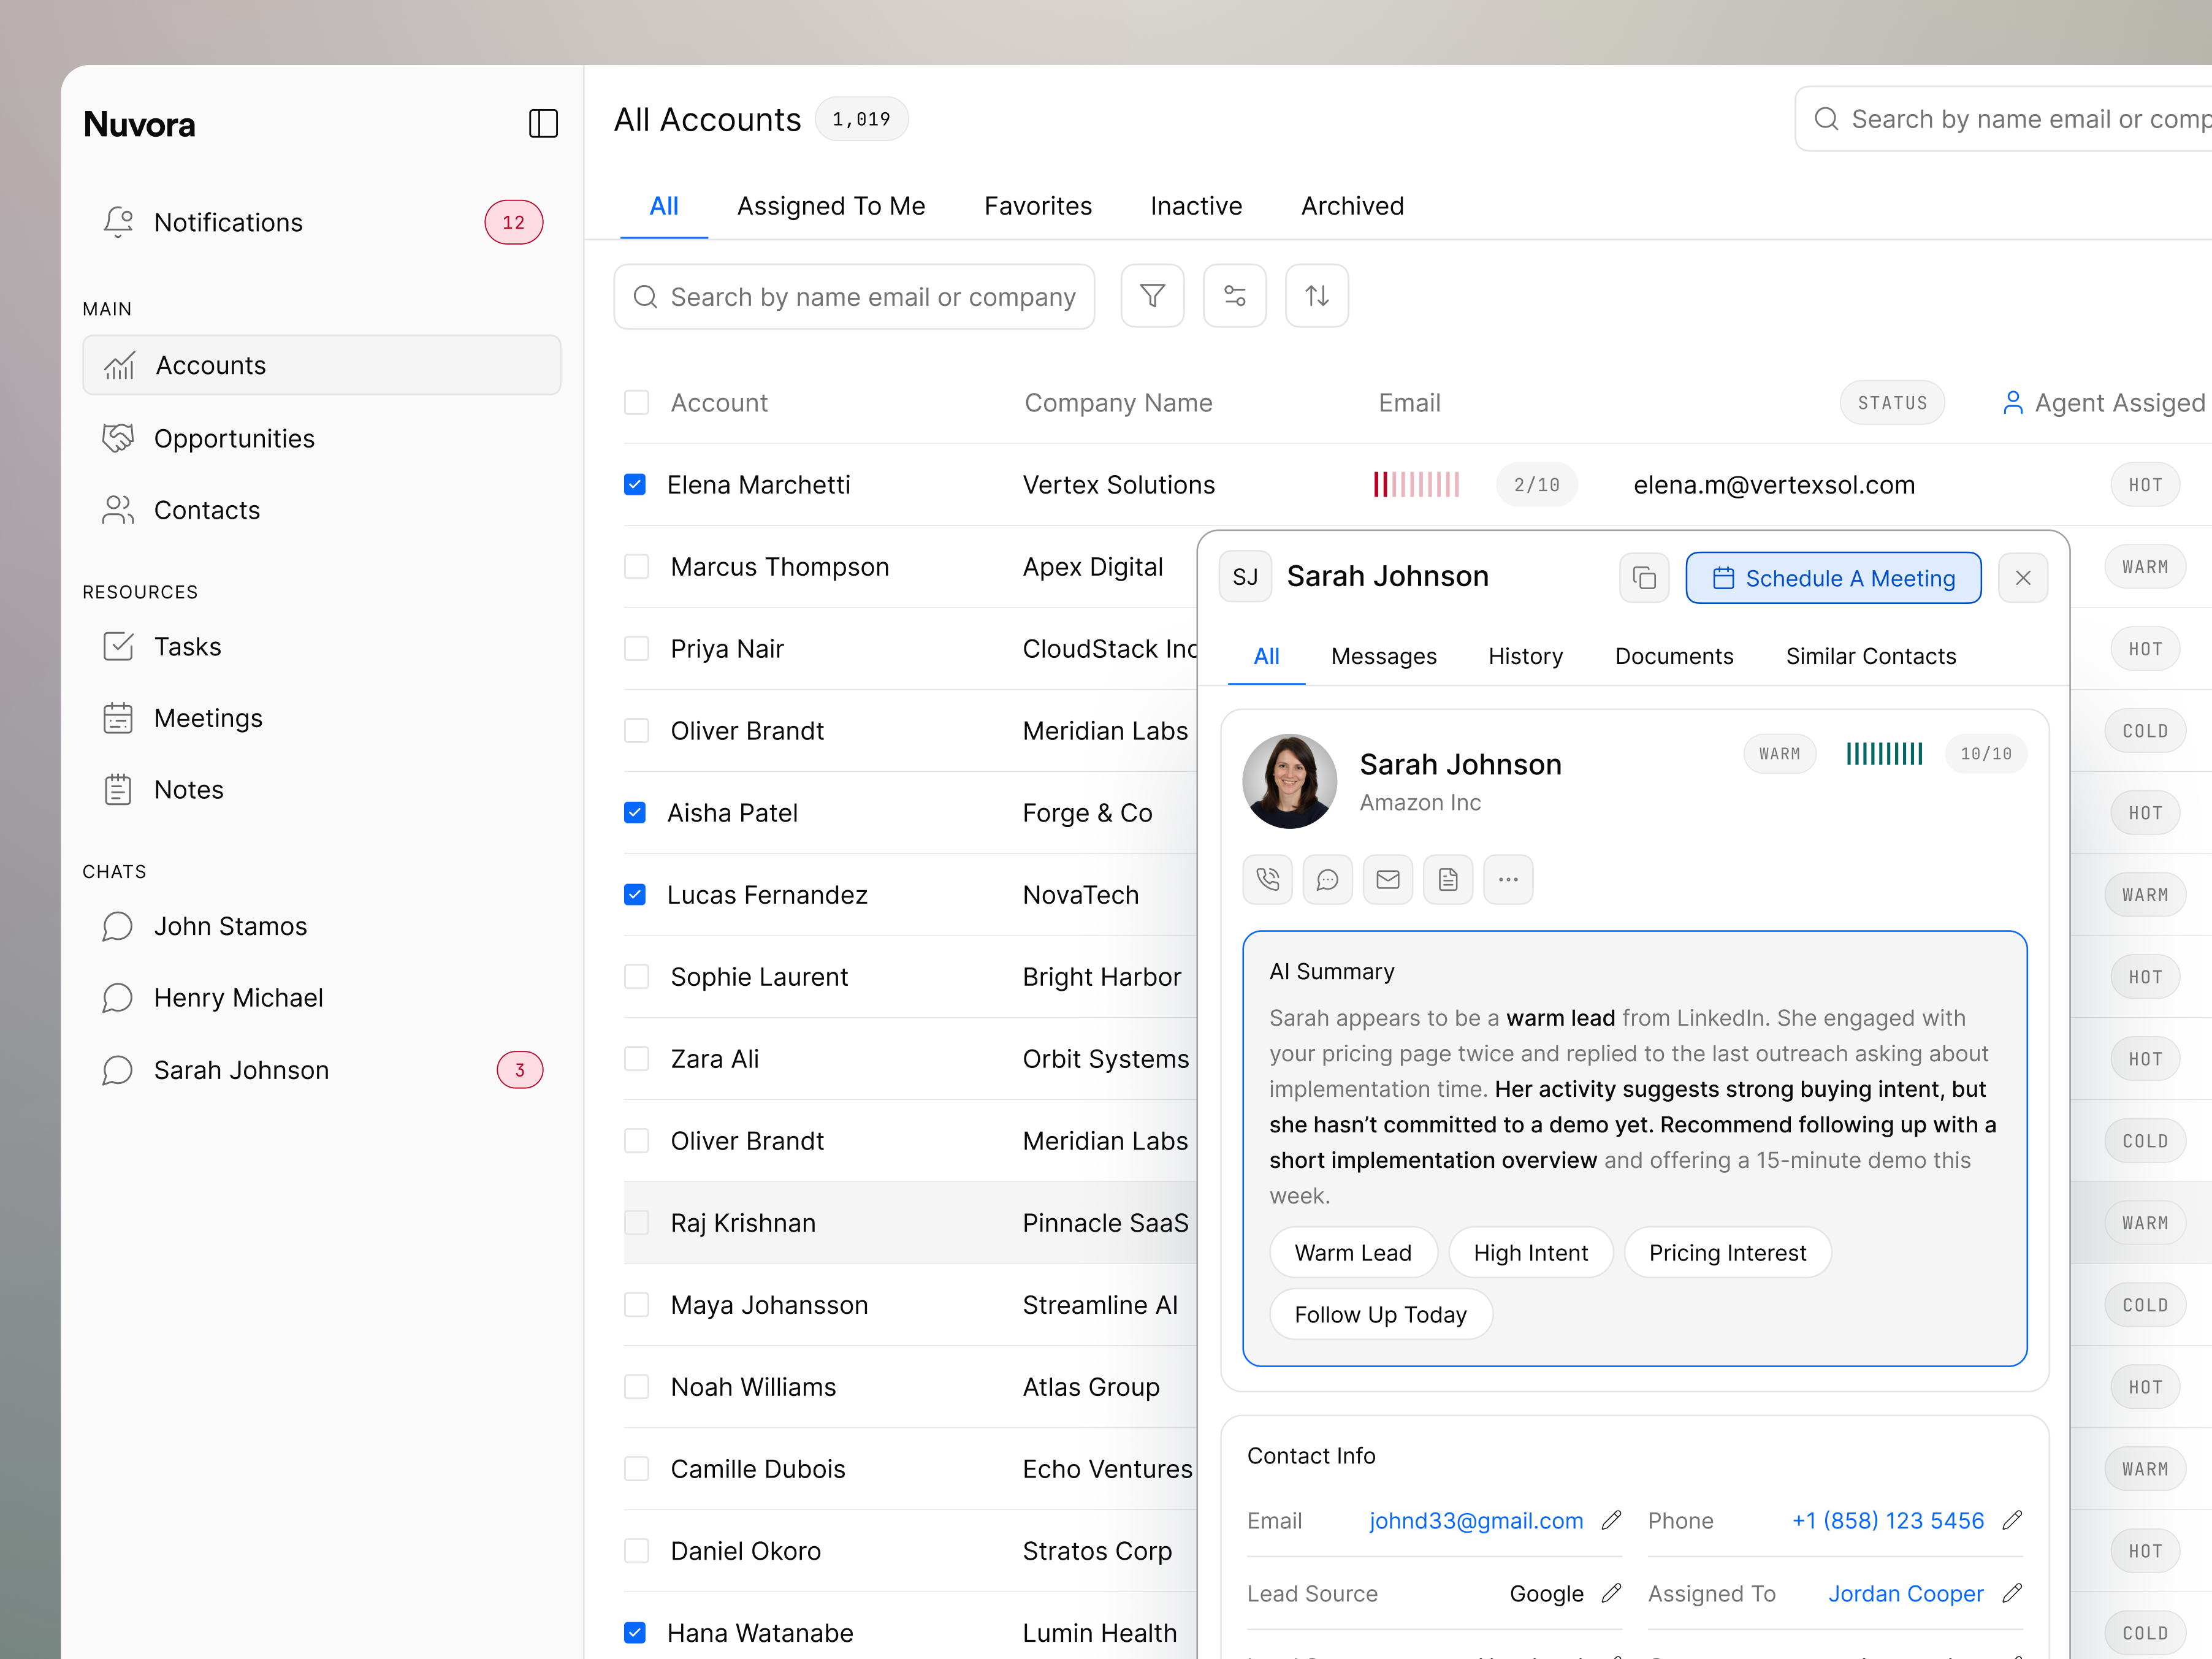Screen dimensions: 2212x1659
Task: Copy Sarah Johnson's details with the copy icon
Action: coord(1644,578)
